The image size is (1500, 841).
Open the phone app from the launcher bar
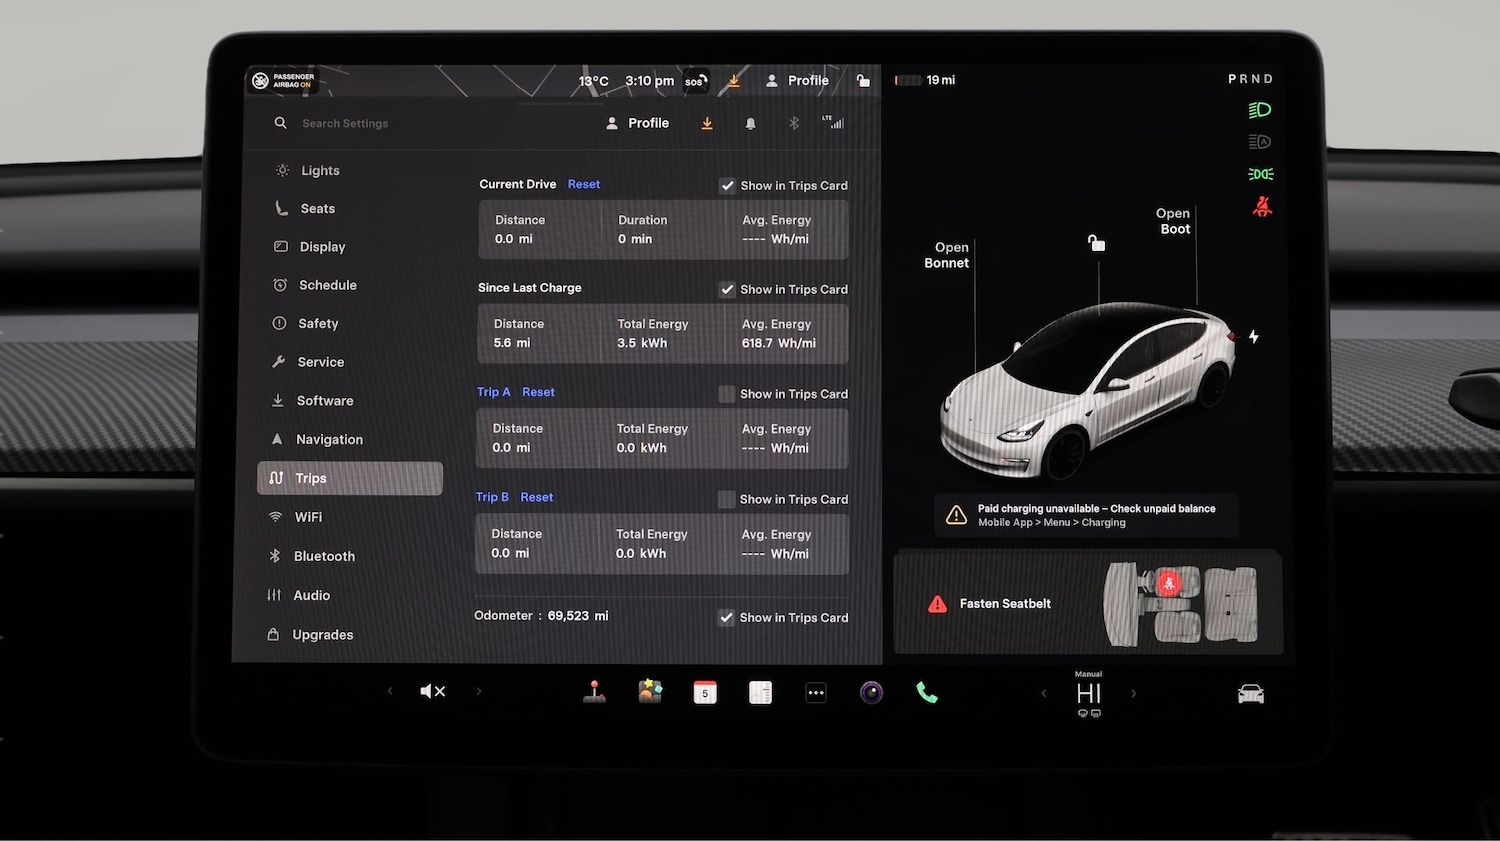[x=926, y=691]
